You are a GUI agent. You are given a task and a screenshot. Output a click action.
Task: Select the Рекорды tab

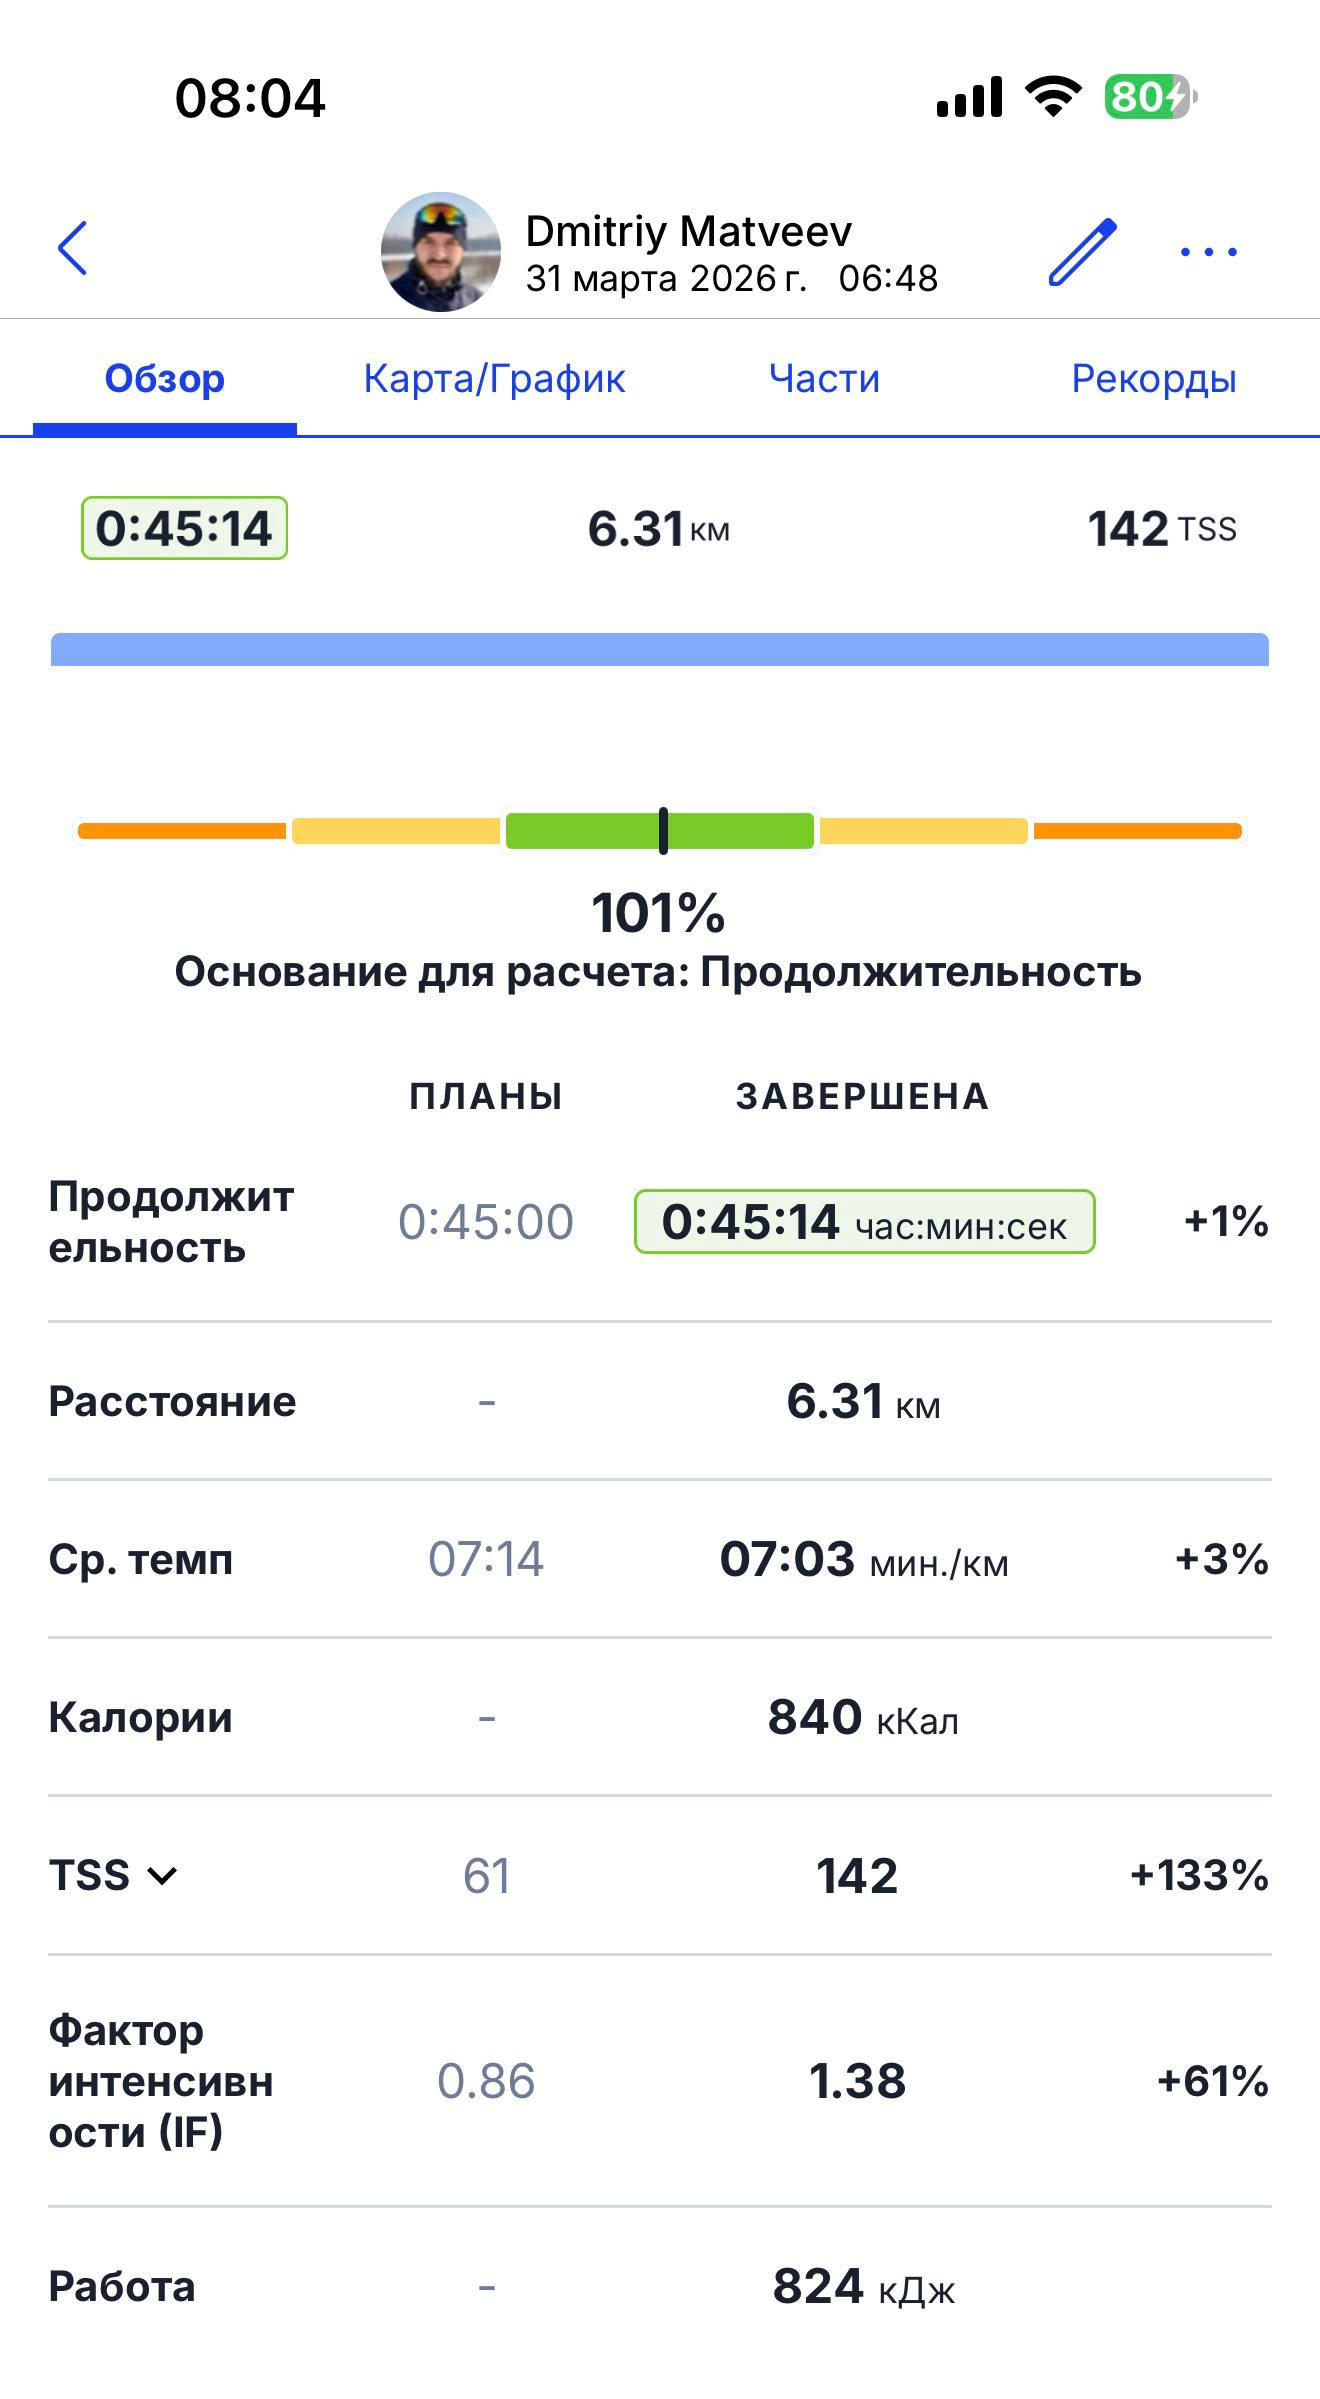(x=1154, y=378)
